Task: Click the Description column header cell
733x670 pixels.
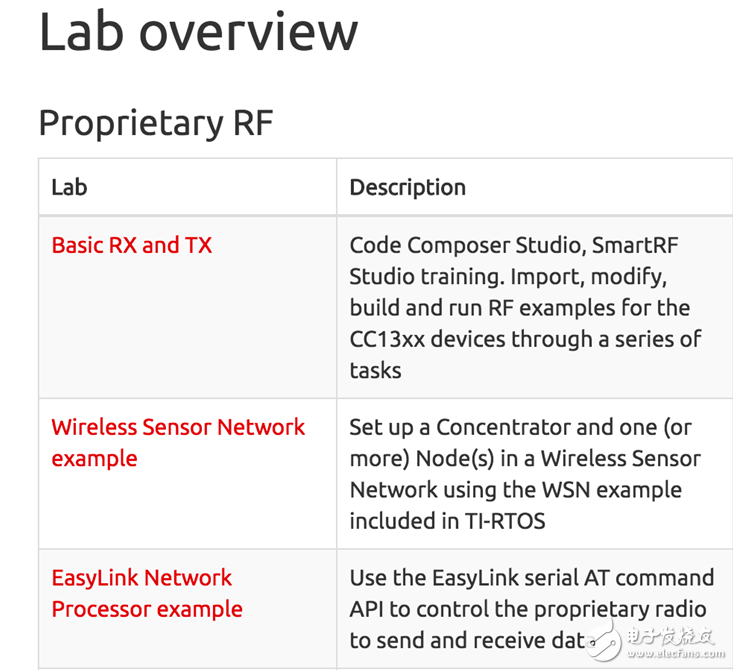Action: pyautogui.click(x=407, y=187)
